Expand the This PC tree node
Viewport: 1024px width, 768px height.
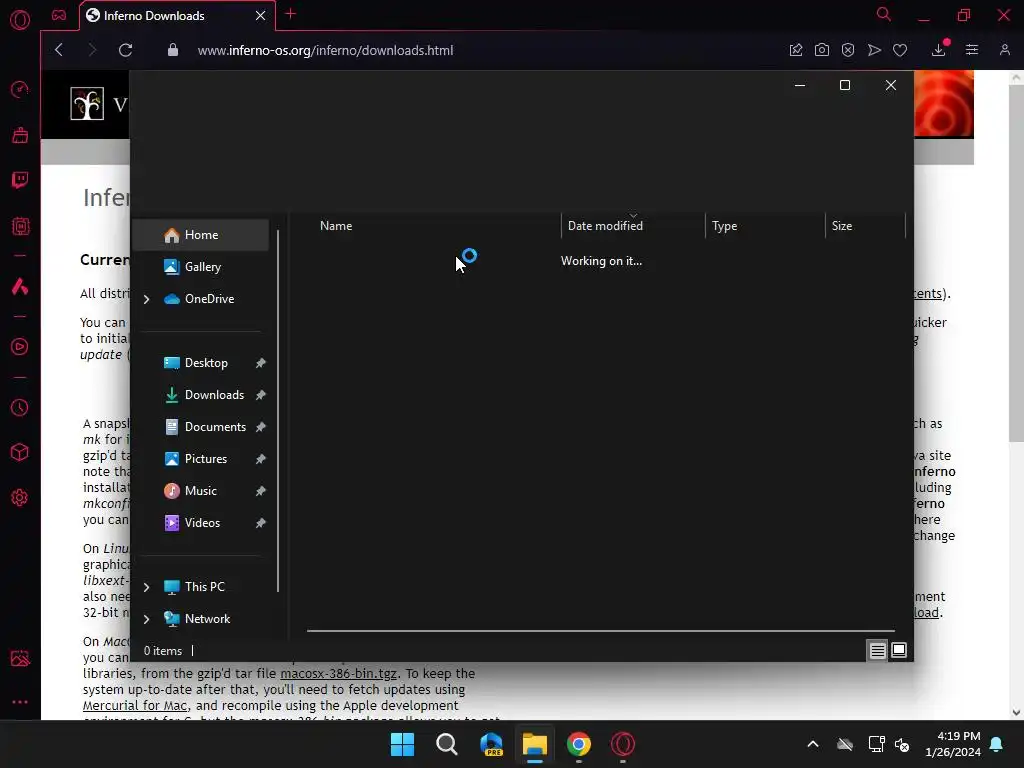146,587
